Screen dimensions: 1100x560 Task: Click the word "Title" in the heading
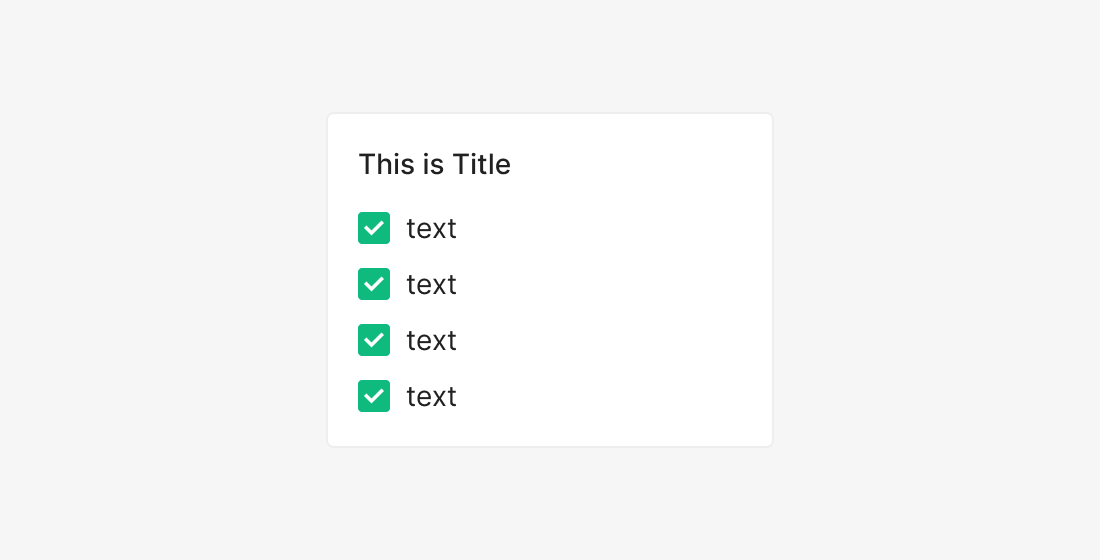coord(481,164)
